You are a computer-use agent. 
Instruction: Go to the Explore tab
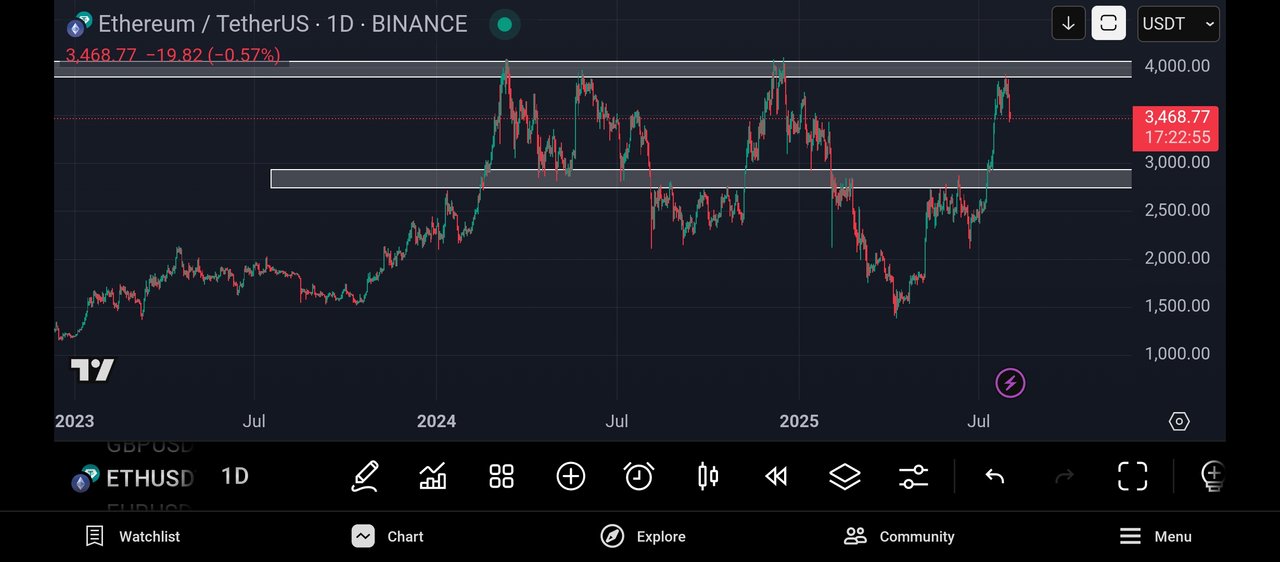643,537
